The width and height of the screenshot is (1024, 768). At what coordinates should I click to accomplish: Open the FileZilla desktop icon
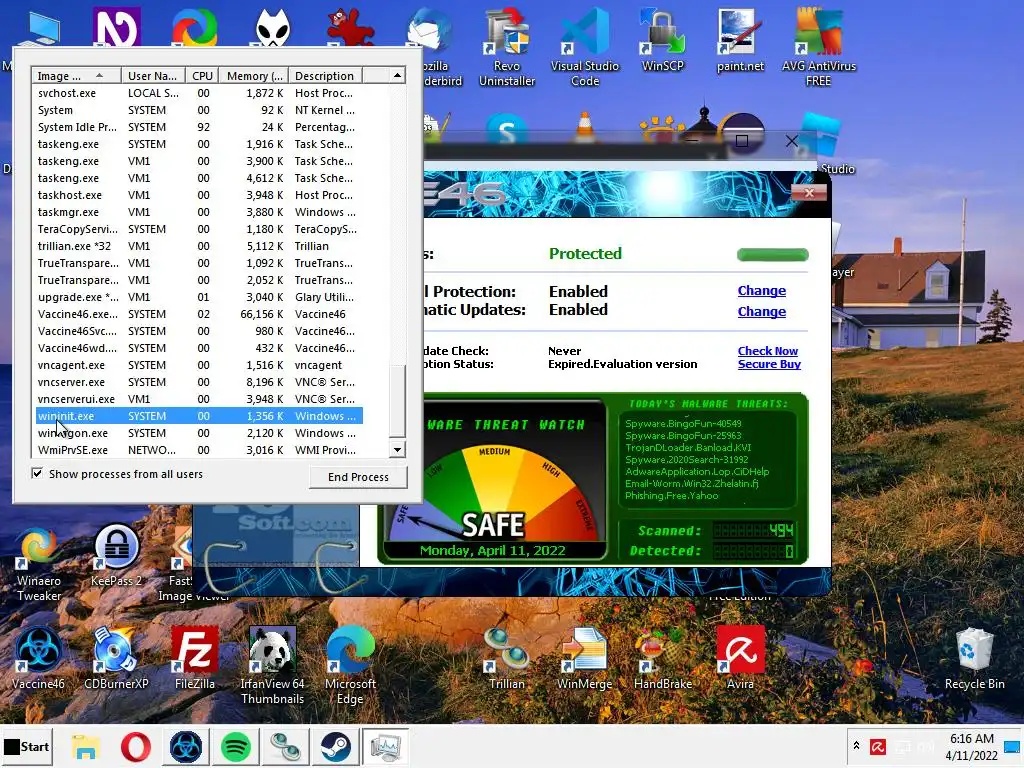pos(195,658)
